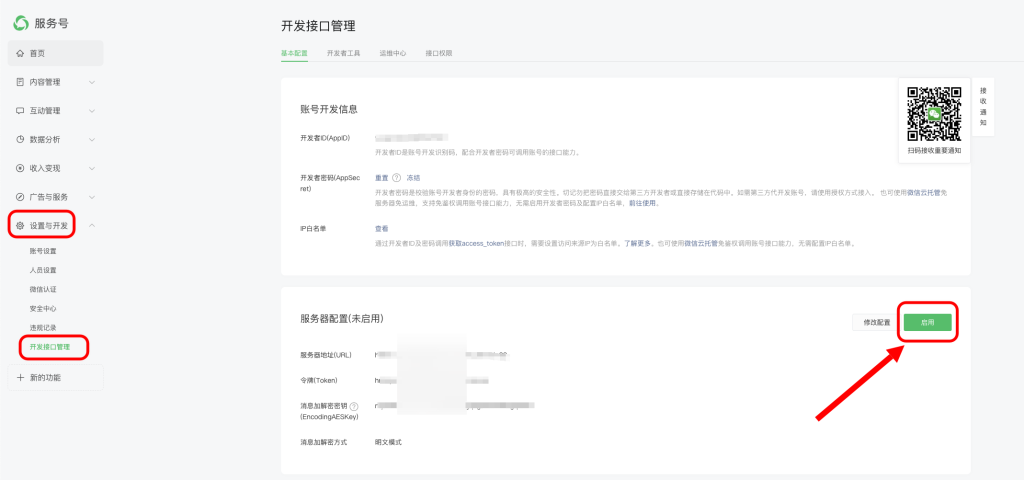Viewport: 1024px width, 480px height.
Task: Expand the 数据分析 section arrow
Action: [92, 139]
